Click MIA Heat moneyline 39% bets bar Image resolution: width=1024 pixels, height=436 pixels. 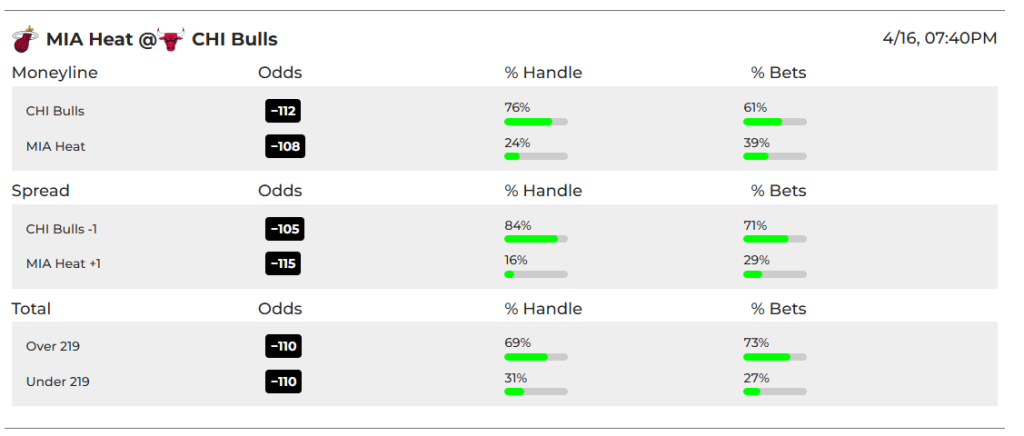click(775, 157)
